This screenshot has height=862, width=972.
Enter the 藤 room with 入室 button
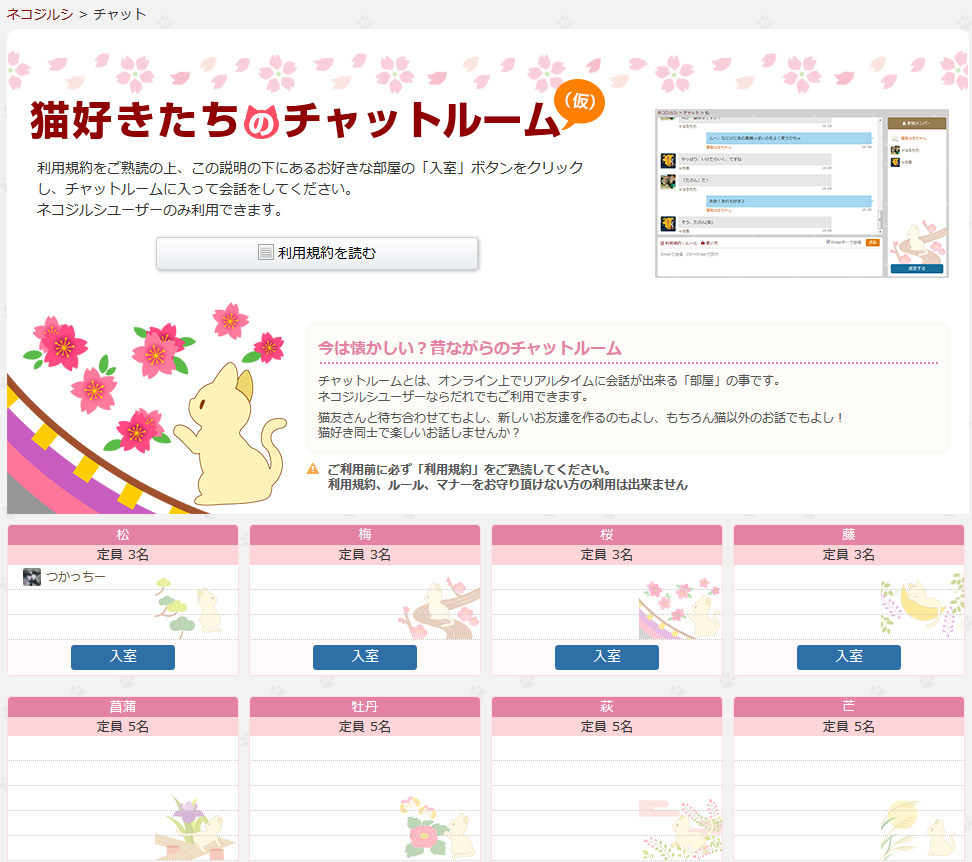849,657
